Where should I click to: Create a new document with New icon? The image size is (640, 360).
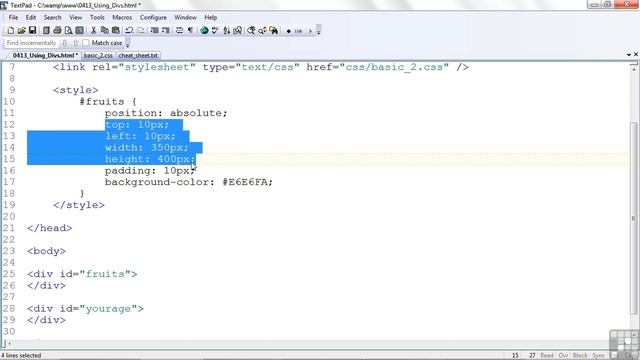pos(10,31)
